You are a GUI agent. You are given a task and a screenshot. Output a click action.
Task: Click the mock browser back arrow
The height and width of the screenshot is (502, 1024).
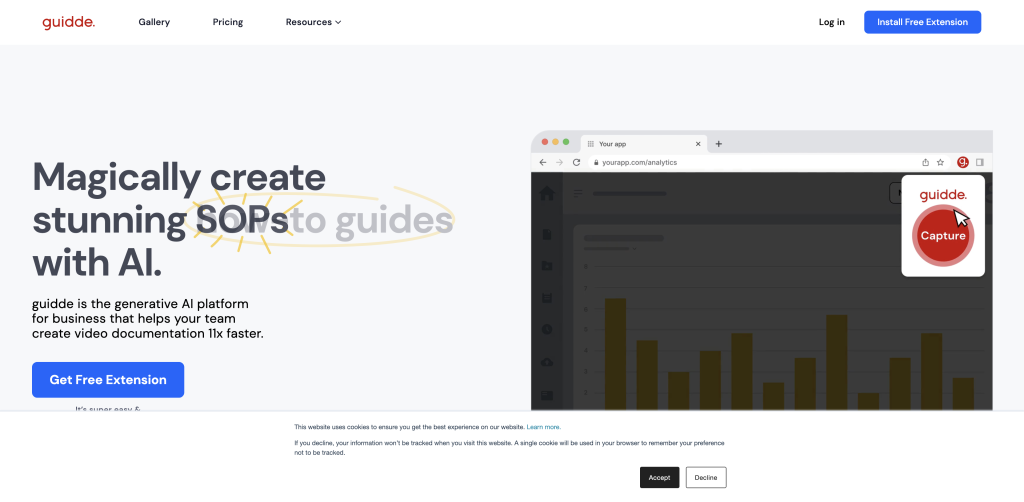pos(543,162)
